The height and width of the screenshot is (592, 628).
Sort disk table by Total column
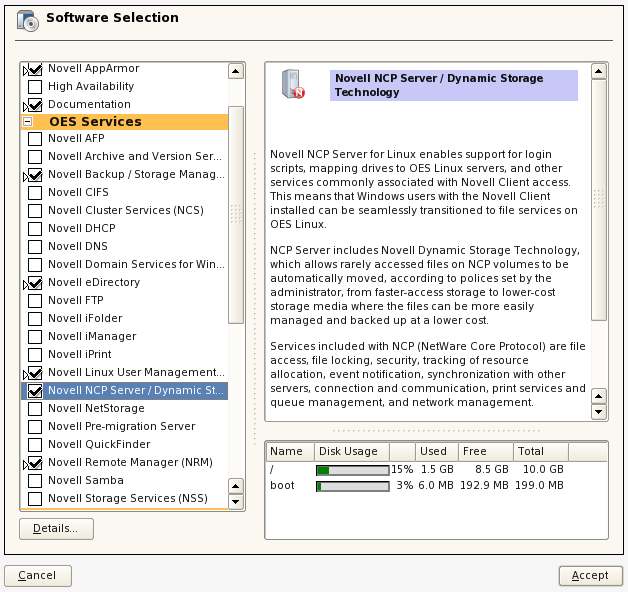pyautogui.click(x=541, y=451)
